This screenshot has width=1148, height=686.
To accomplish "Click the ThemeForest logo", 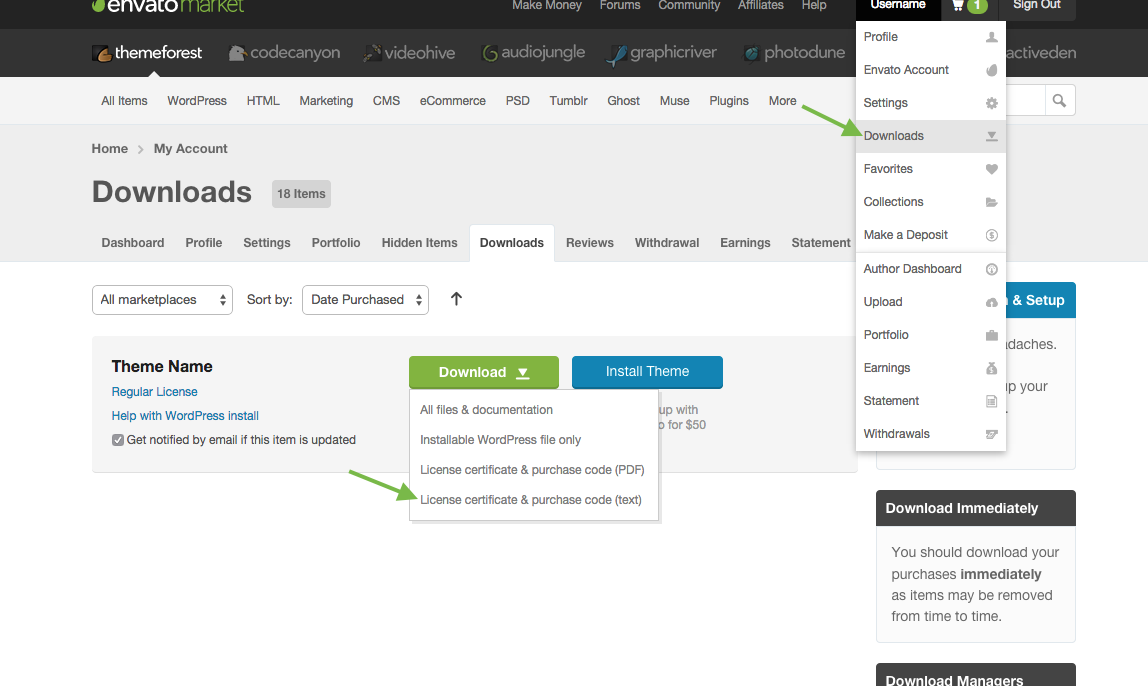I will (x=147, y=53).
